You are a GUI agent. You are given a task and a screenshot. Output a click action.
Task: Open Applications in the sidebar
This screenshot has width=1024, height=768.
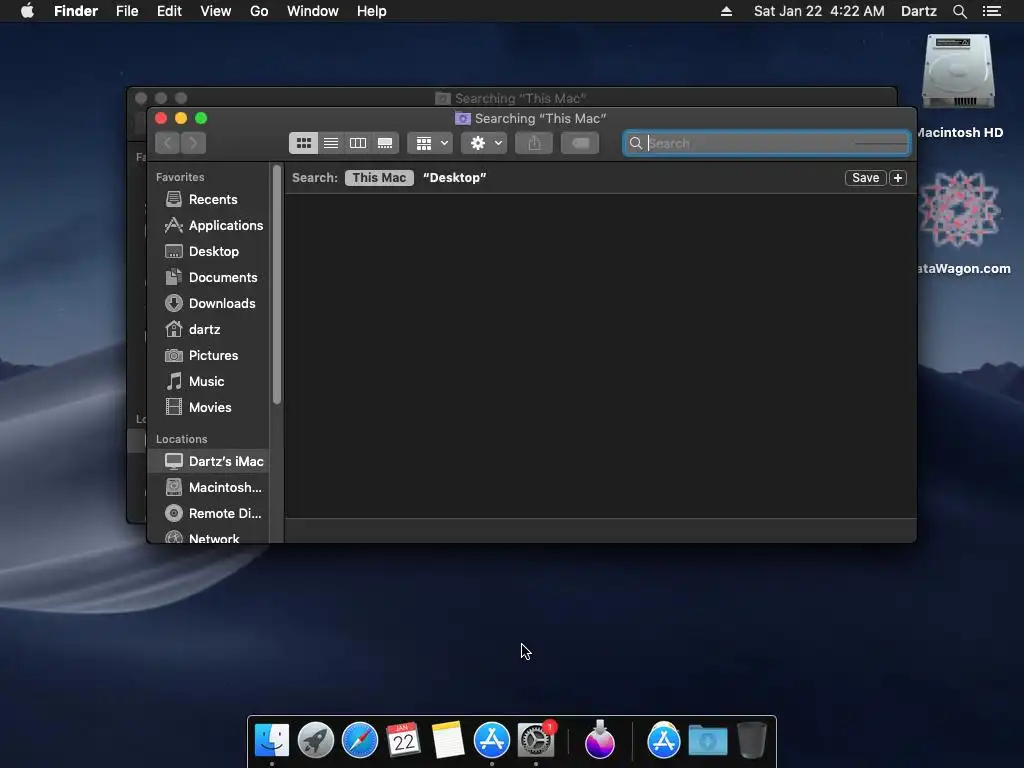coord(209,225)
